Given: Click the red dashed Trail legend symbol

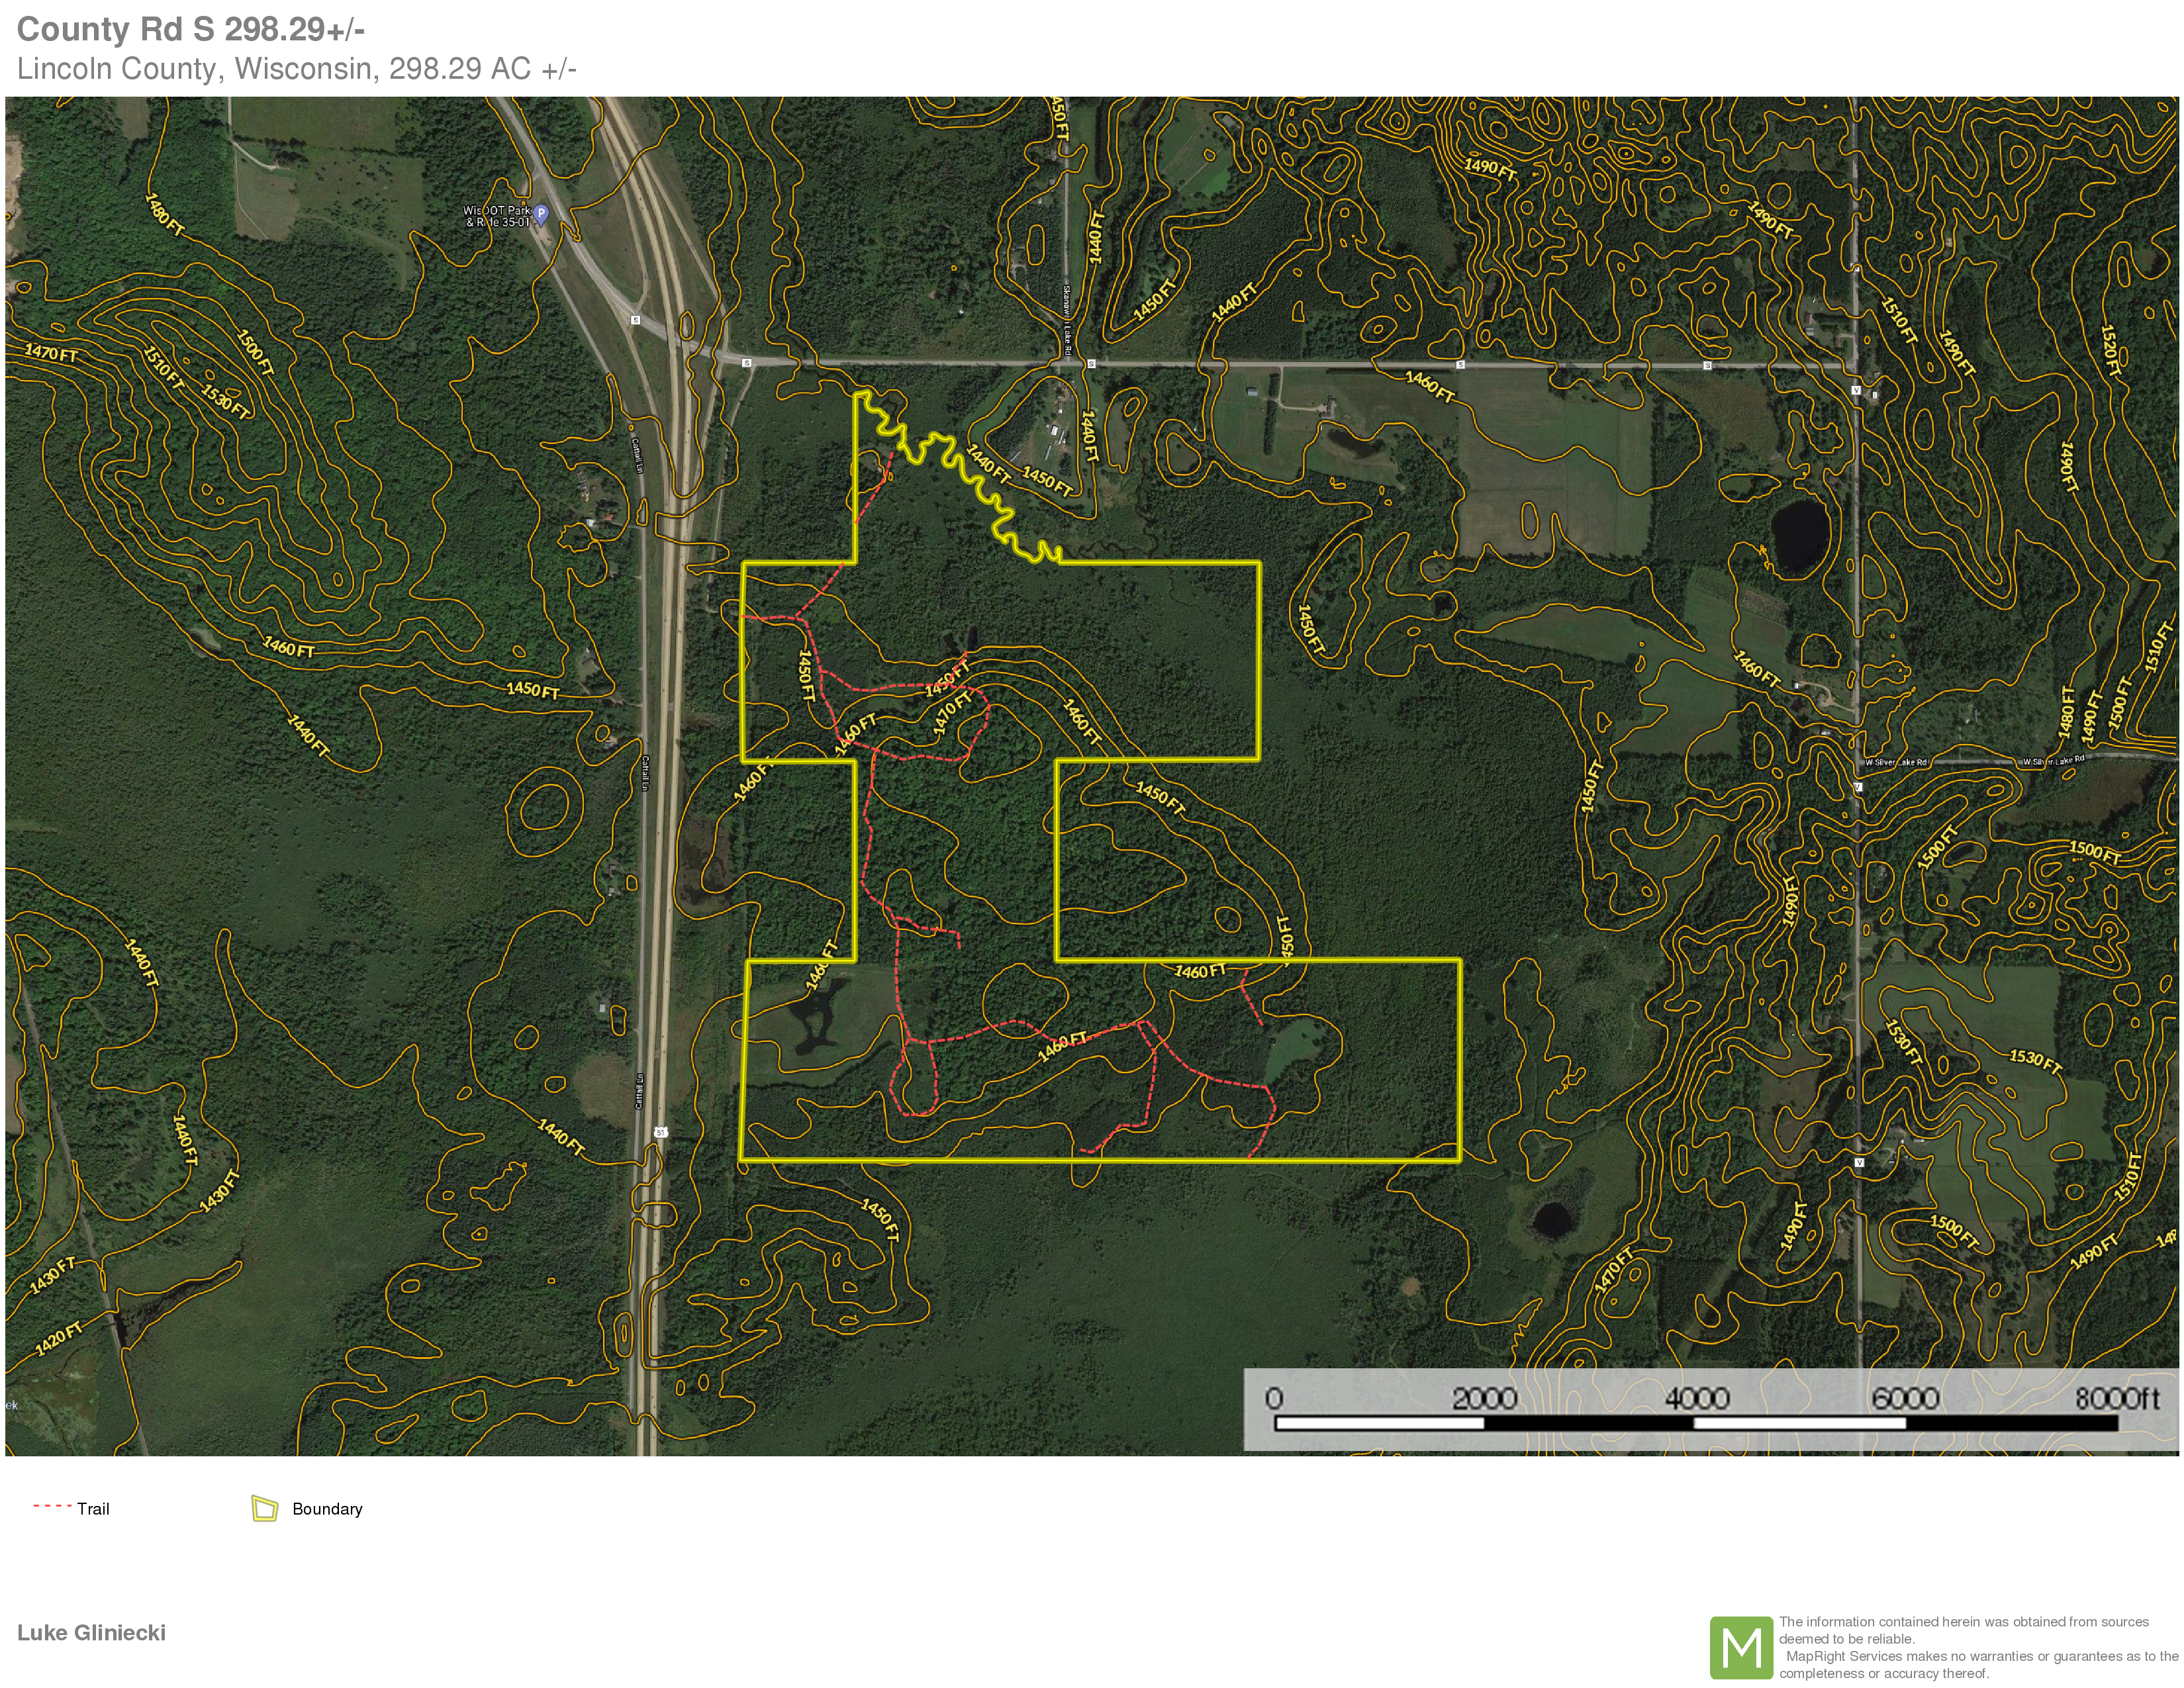Looking at the screenshot, I should (x=52, y=1506).
